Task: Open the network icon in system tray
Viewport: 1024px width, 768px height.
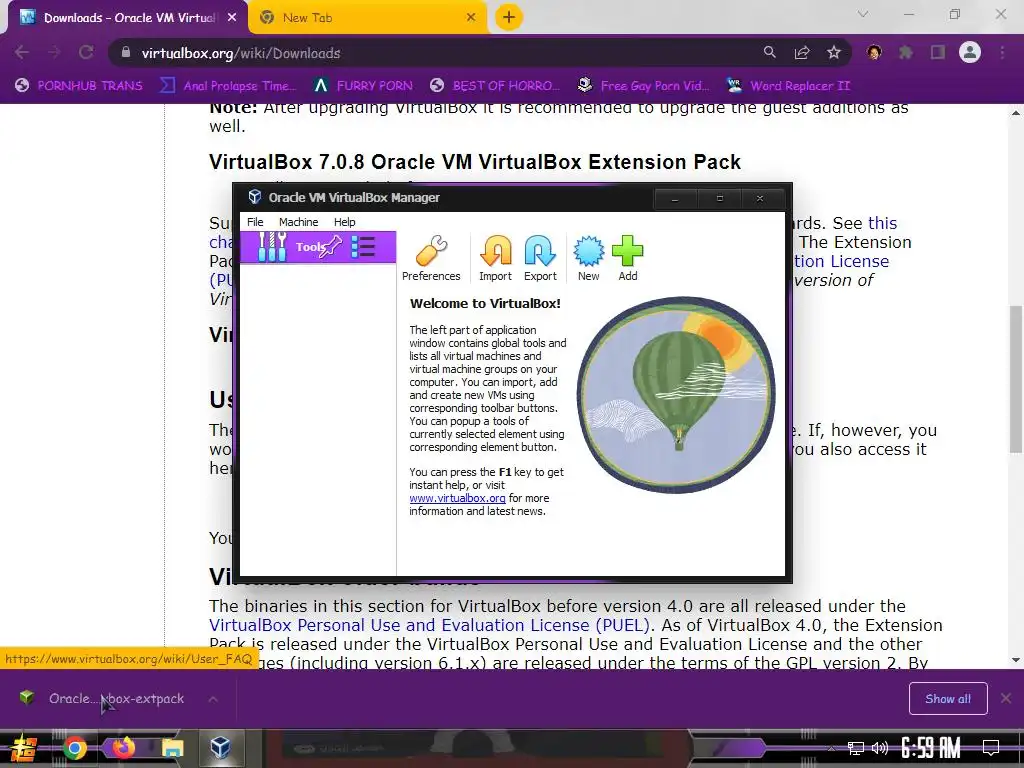Action: [x=856, y=748]
